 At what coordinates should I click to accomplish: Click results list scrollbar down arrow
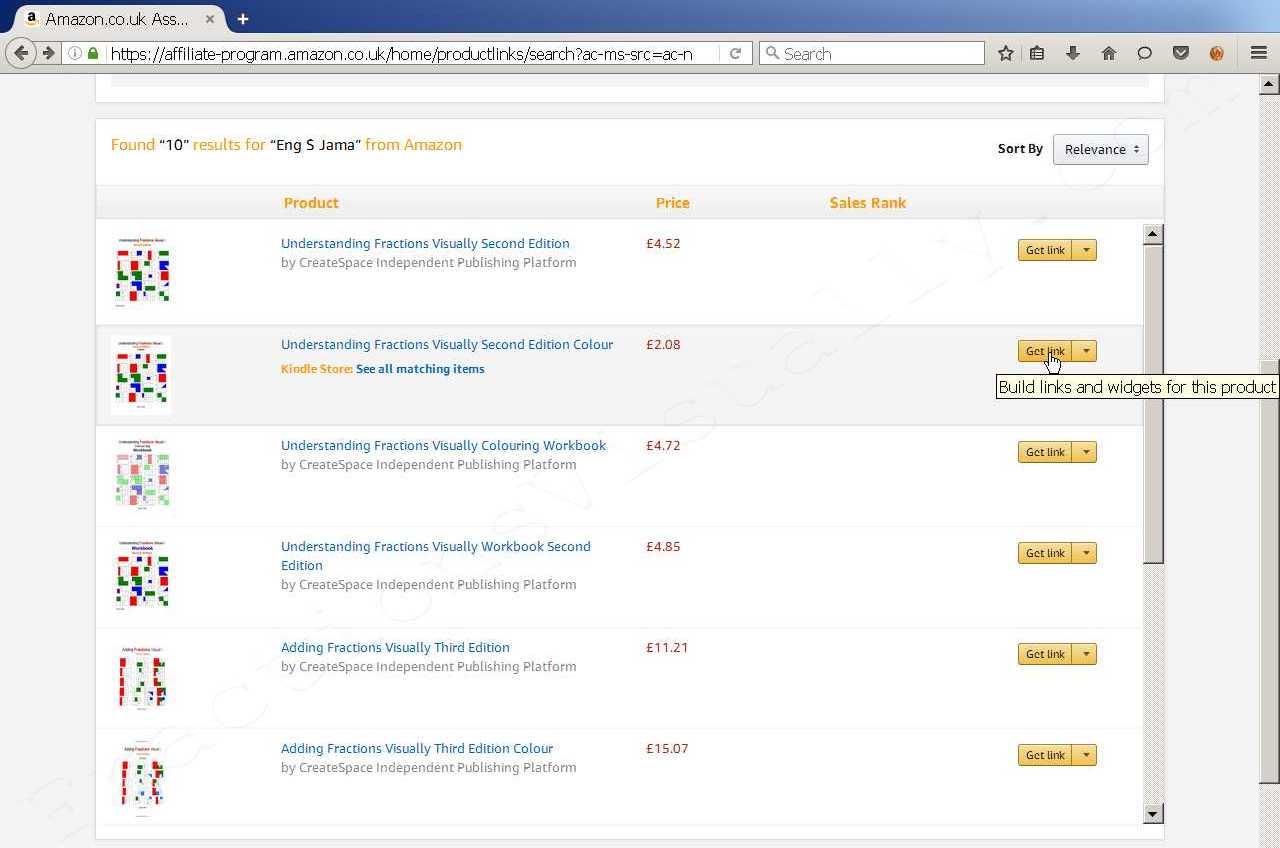(1153, 814)
